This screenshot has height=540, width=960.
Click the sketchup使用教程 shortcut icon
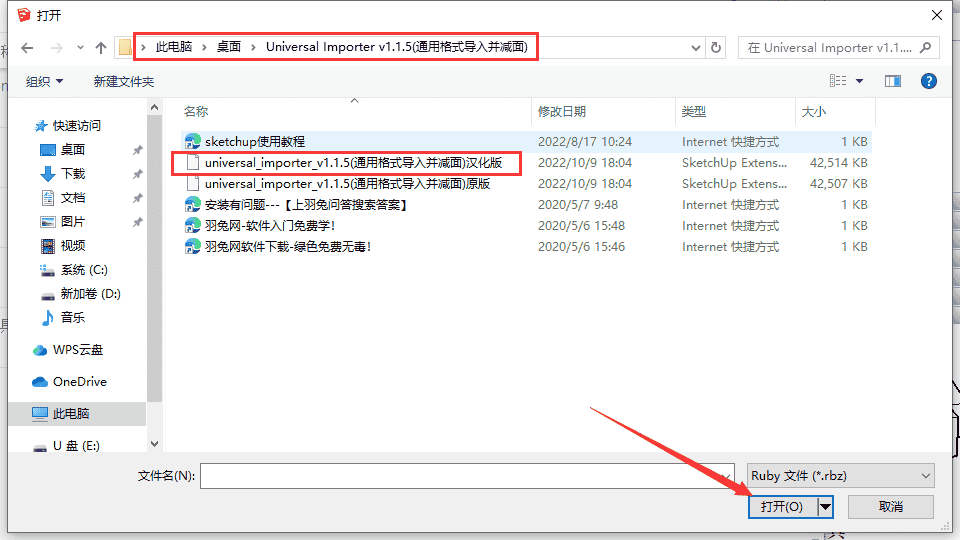point(193,141)
